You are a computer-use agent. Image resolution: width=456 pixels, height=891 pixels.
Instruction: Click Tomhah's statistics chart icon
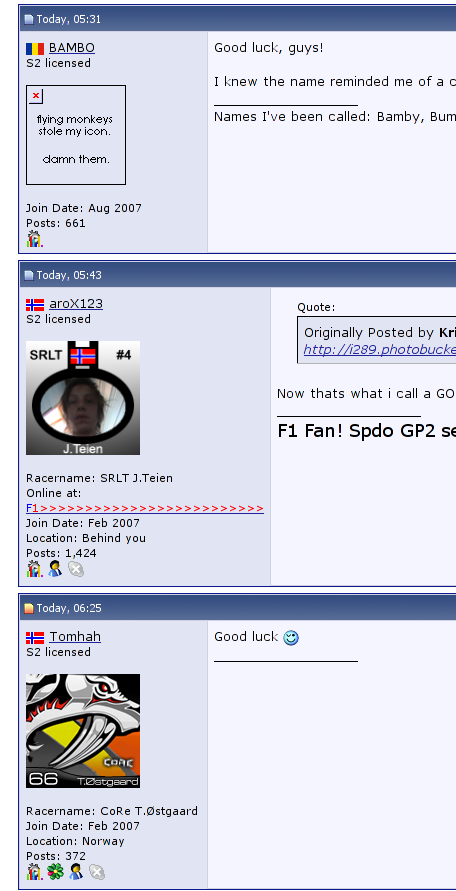tap(34, 872)
